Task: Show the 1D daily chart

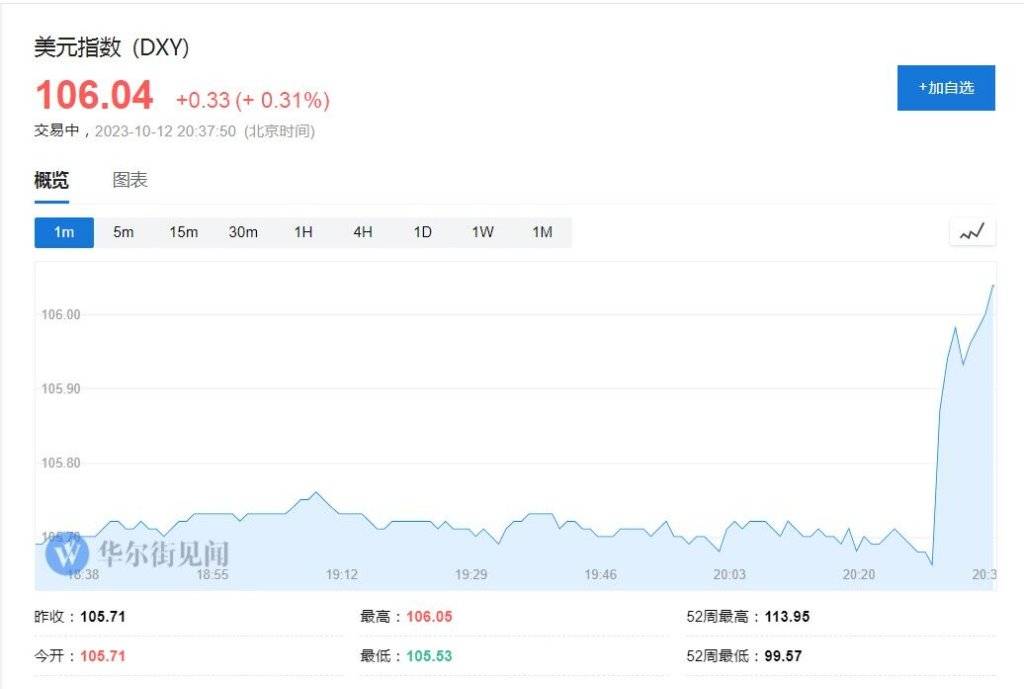Action: [423, 232]
